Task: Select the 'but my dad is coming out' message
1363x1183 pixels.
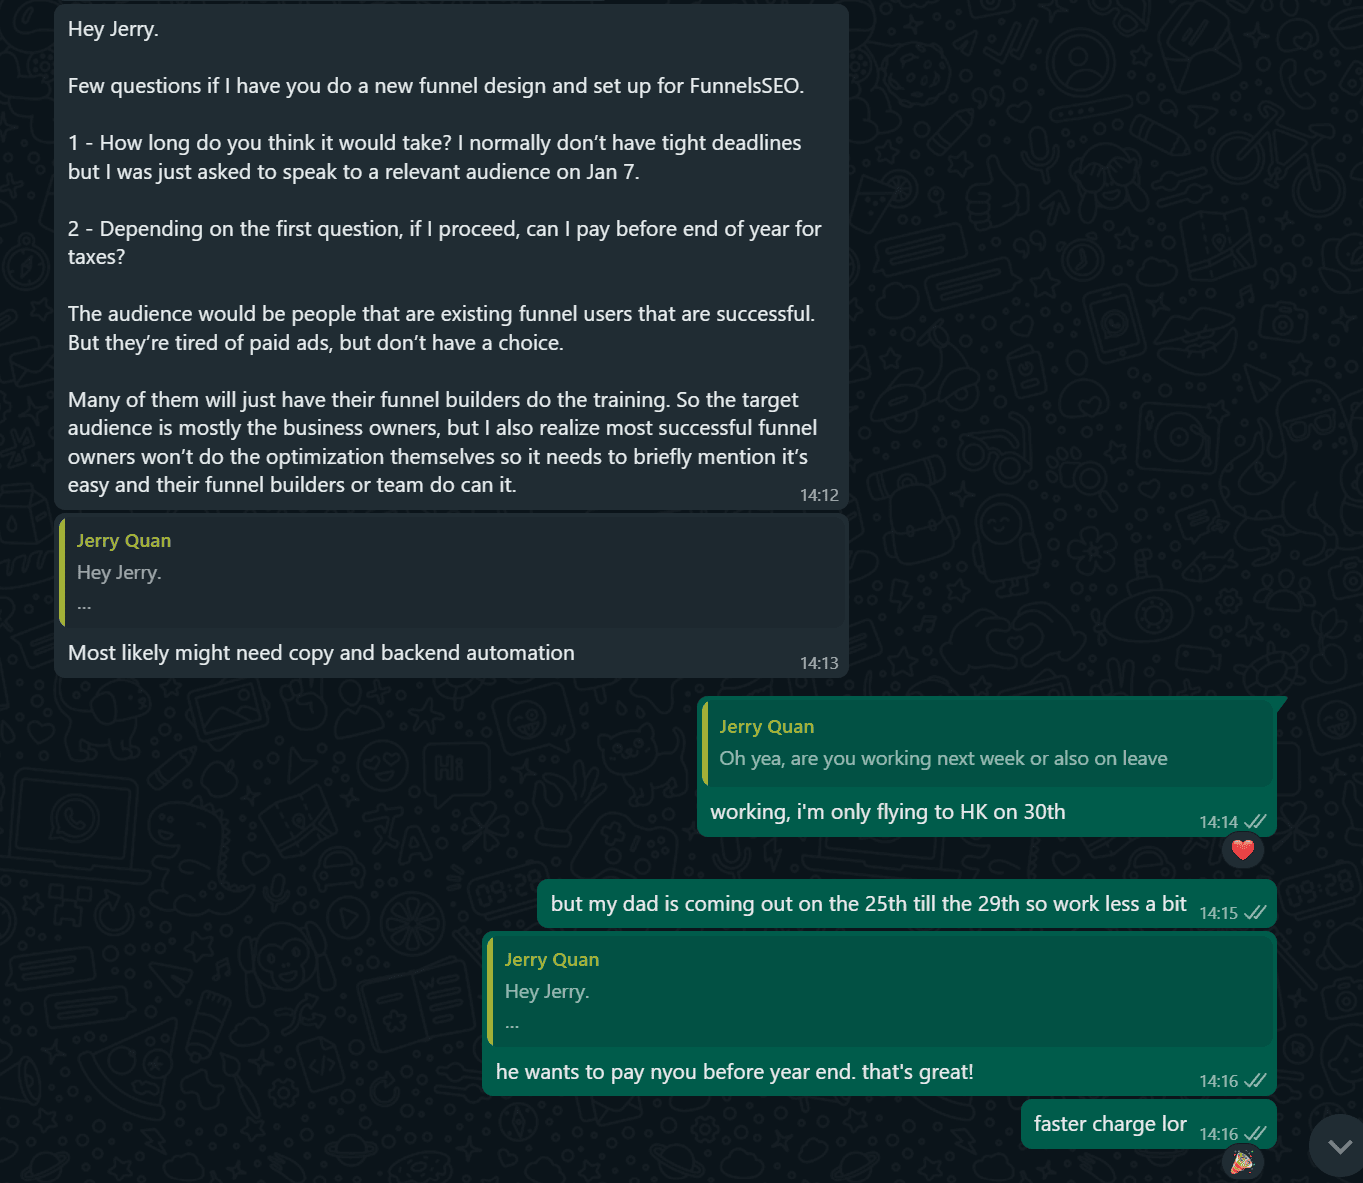Action: tap(868, 904)
